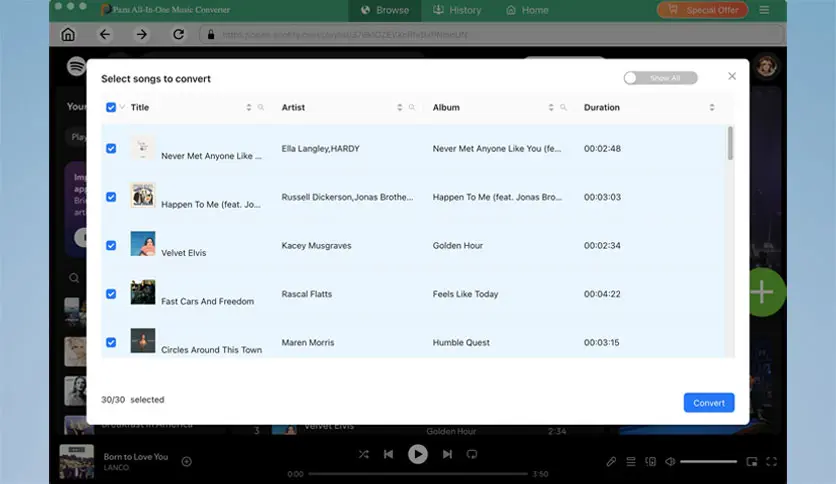
Task: Uncheck Happen To Me song checkbox
Action: [111, 197]
